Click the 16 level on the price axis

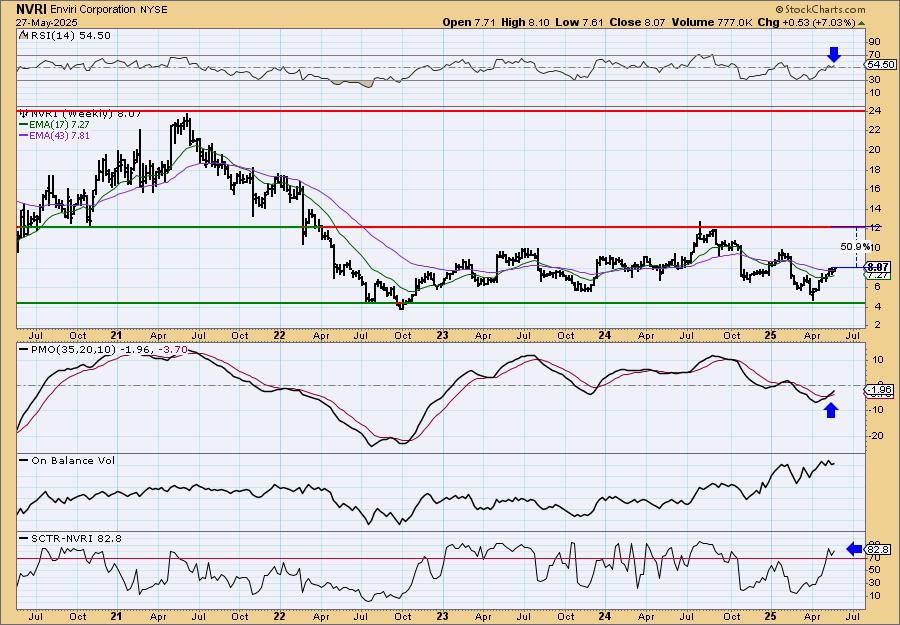tap(874, 189)
